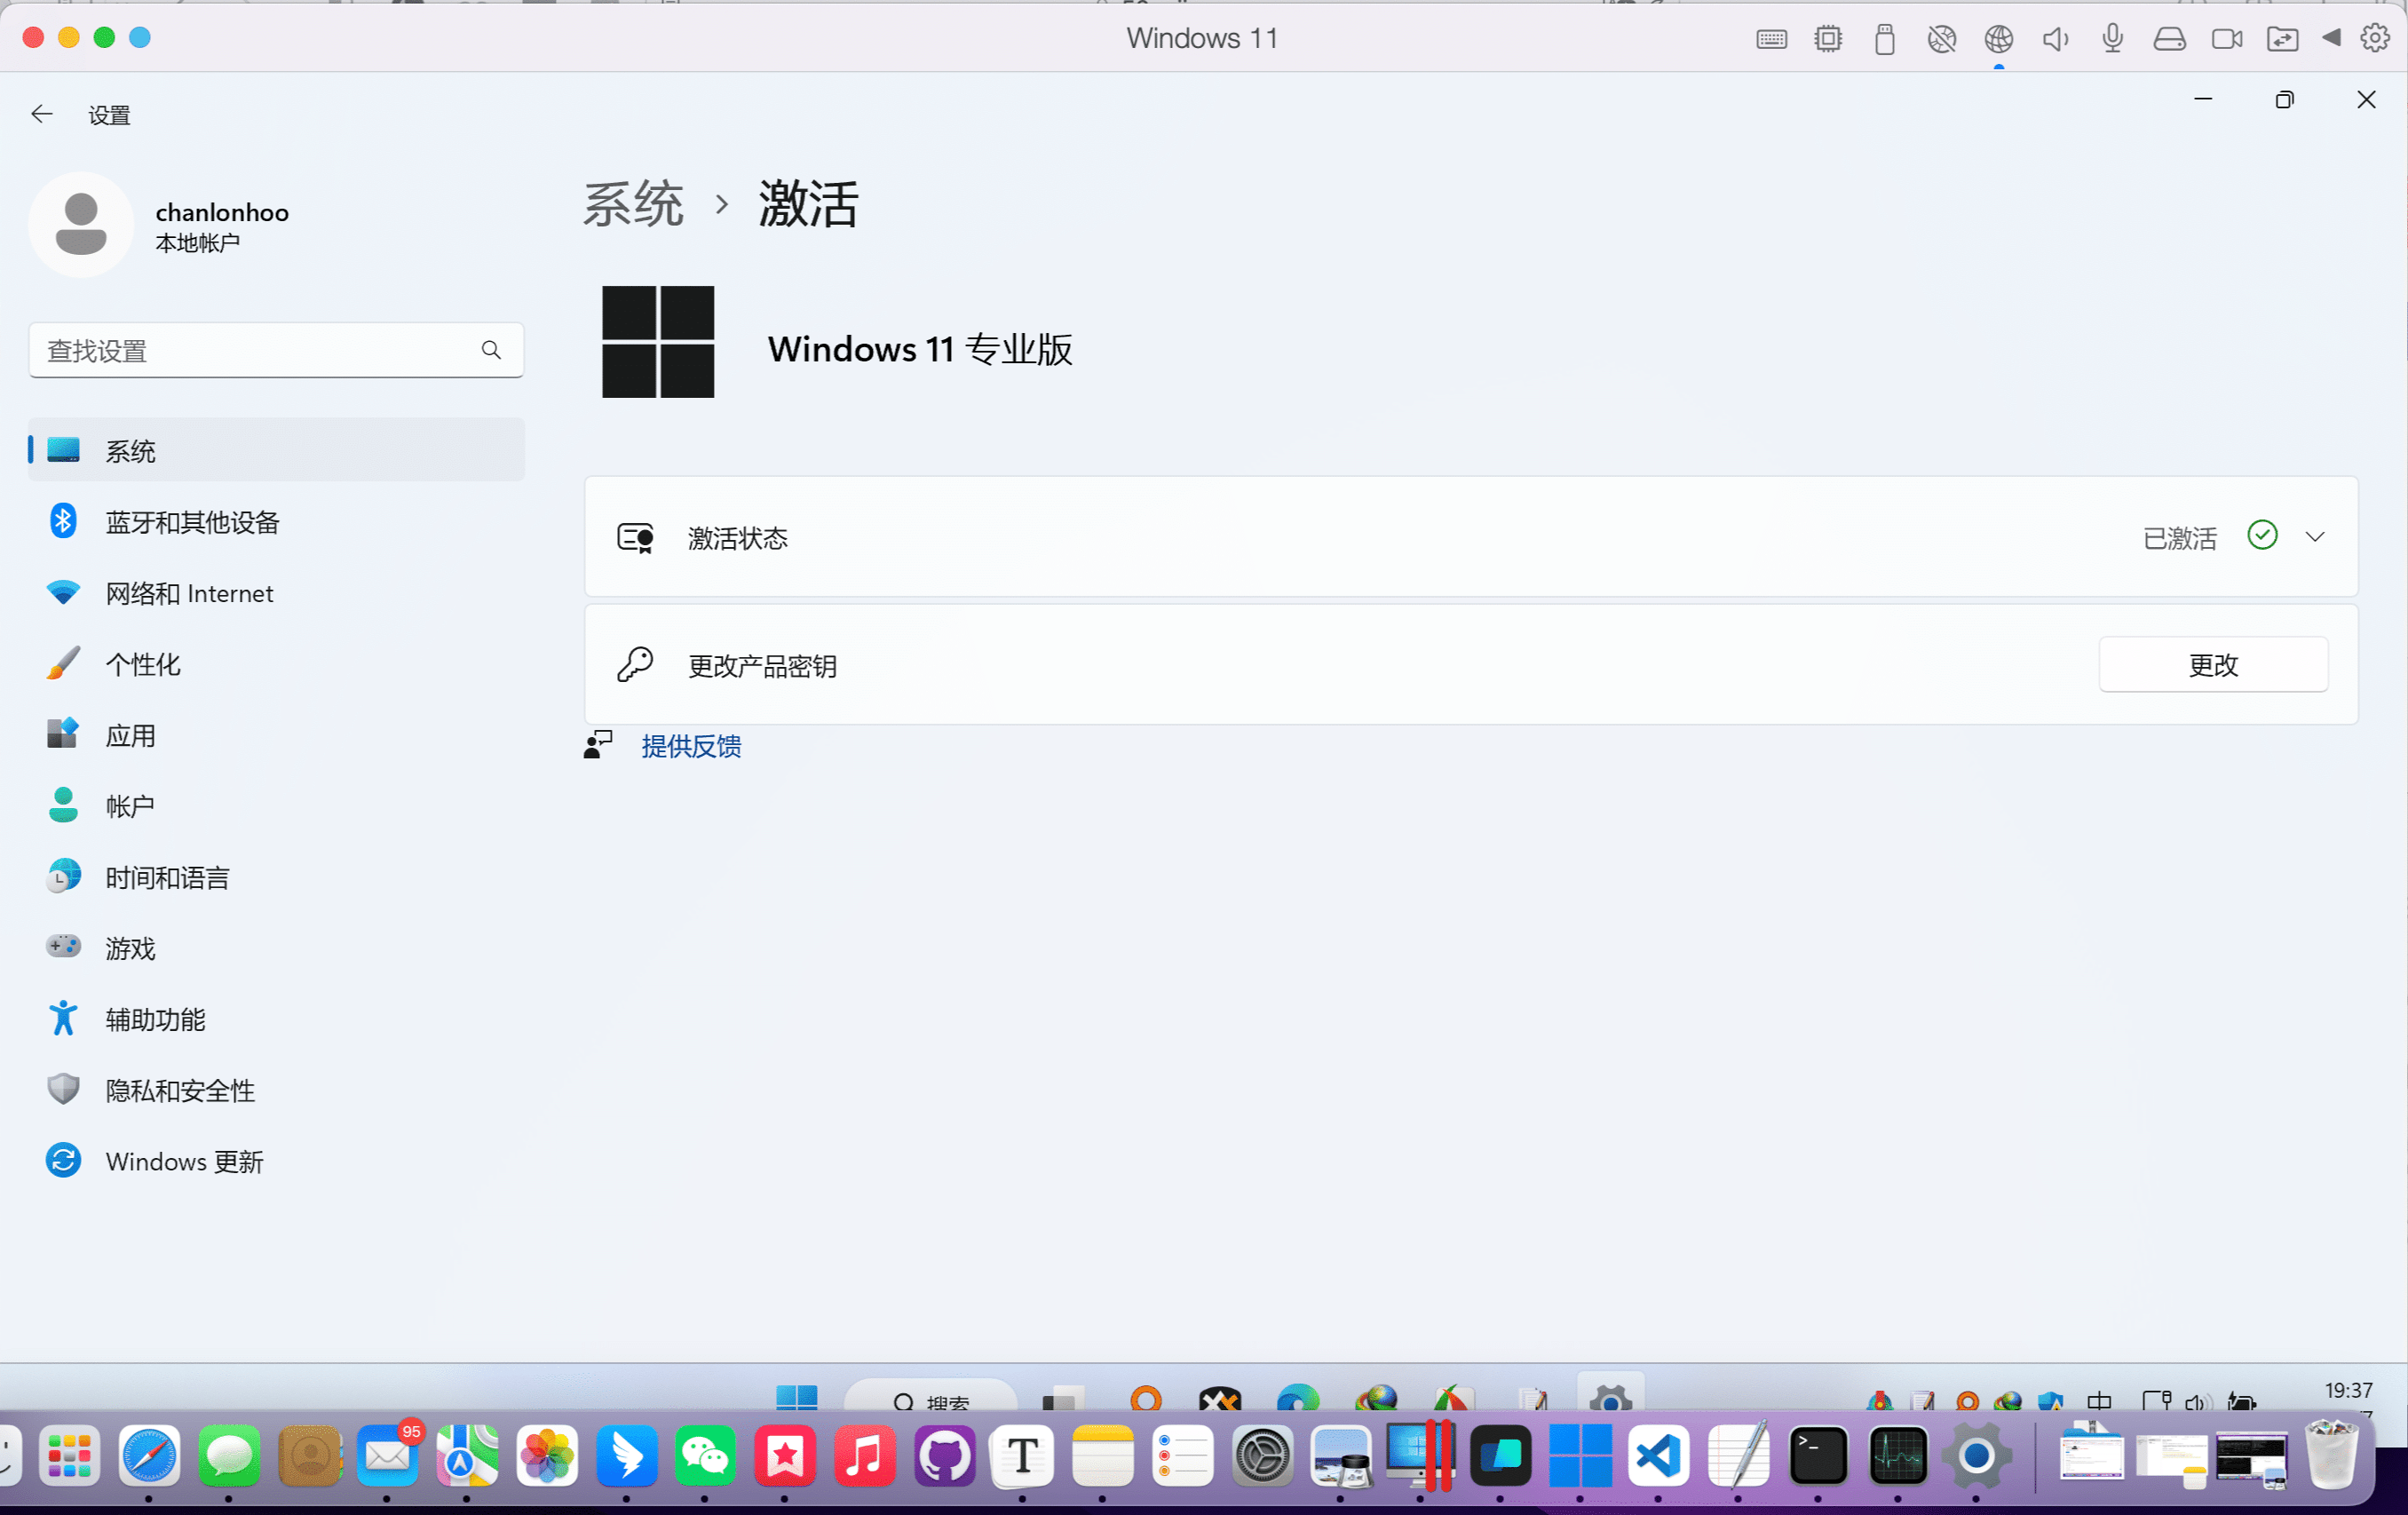The height and width of the screenshot is (1515, 2408).
Task: Open Contacts app in the Dock
Action: (x=309, y=1455)
